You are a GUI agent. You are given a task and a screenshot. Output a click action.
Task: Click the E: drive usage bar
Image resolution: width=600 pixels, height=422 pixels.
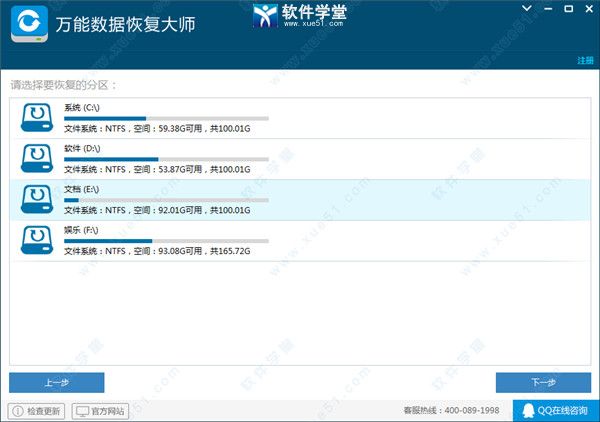(165, 200)
